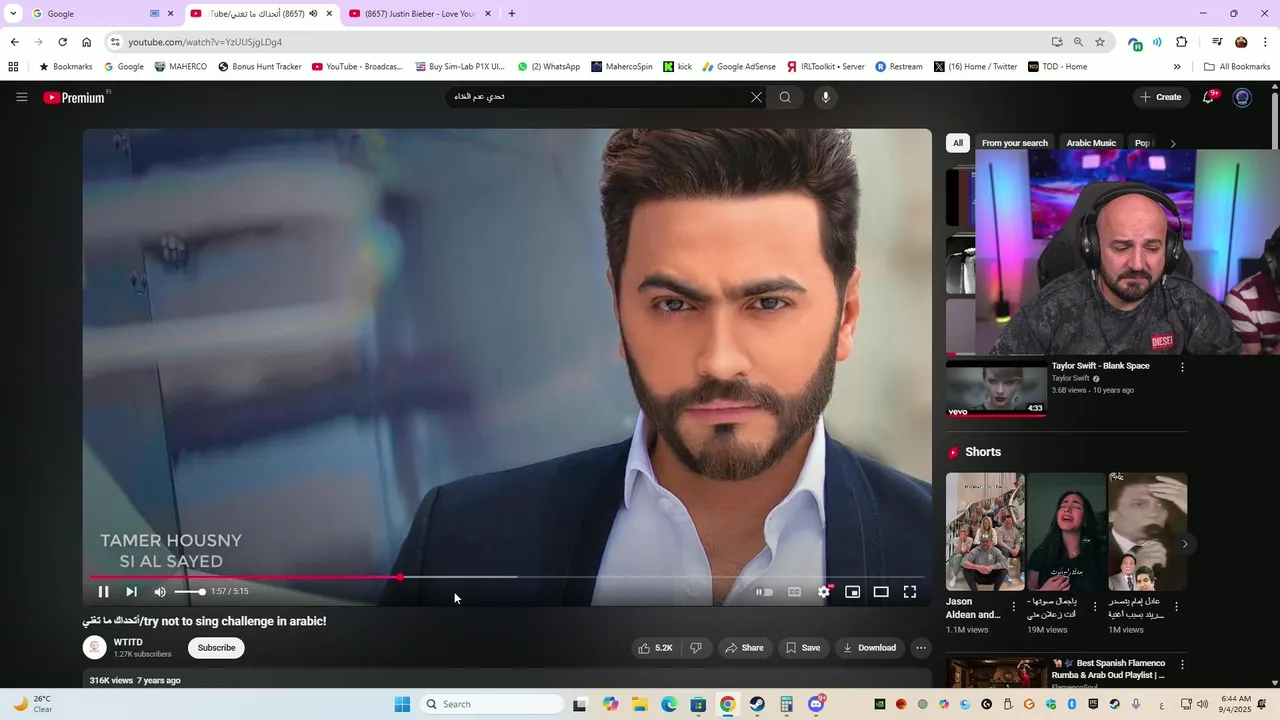Click the Create button

click(x=1161, y=97)
